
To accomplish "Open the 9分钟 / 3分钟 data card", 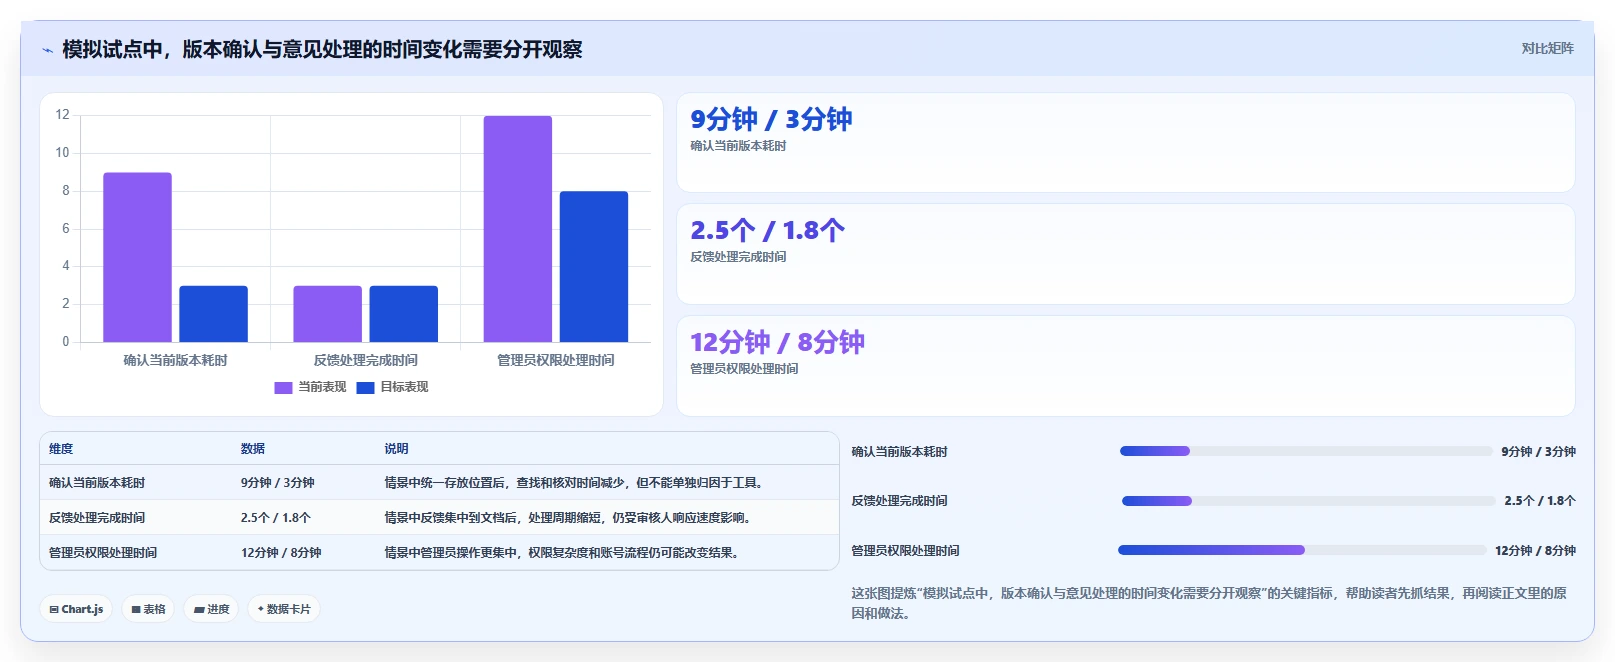I will tap(1126, 142).
